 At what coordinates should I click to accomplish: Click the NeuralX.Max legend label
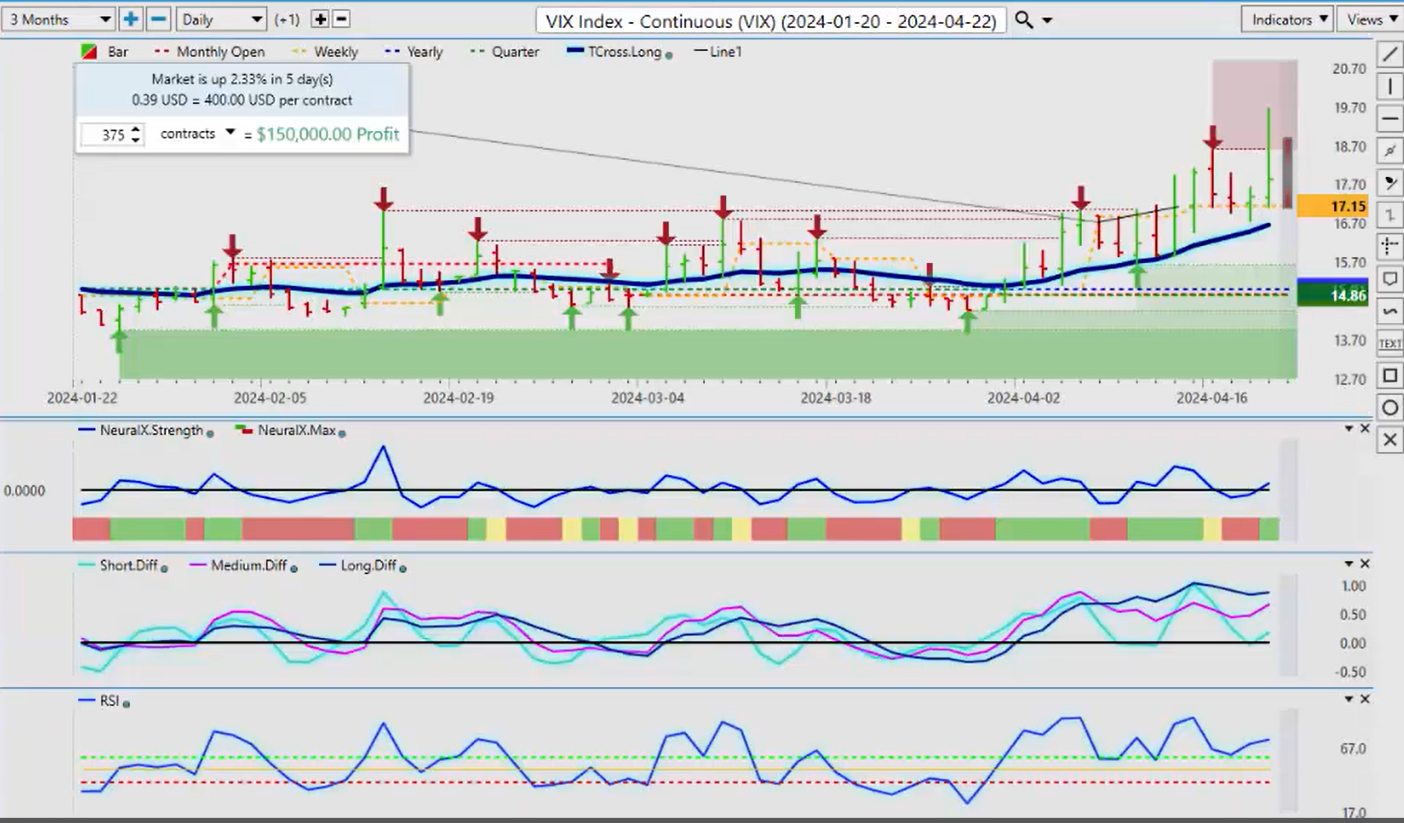point(296,431)
